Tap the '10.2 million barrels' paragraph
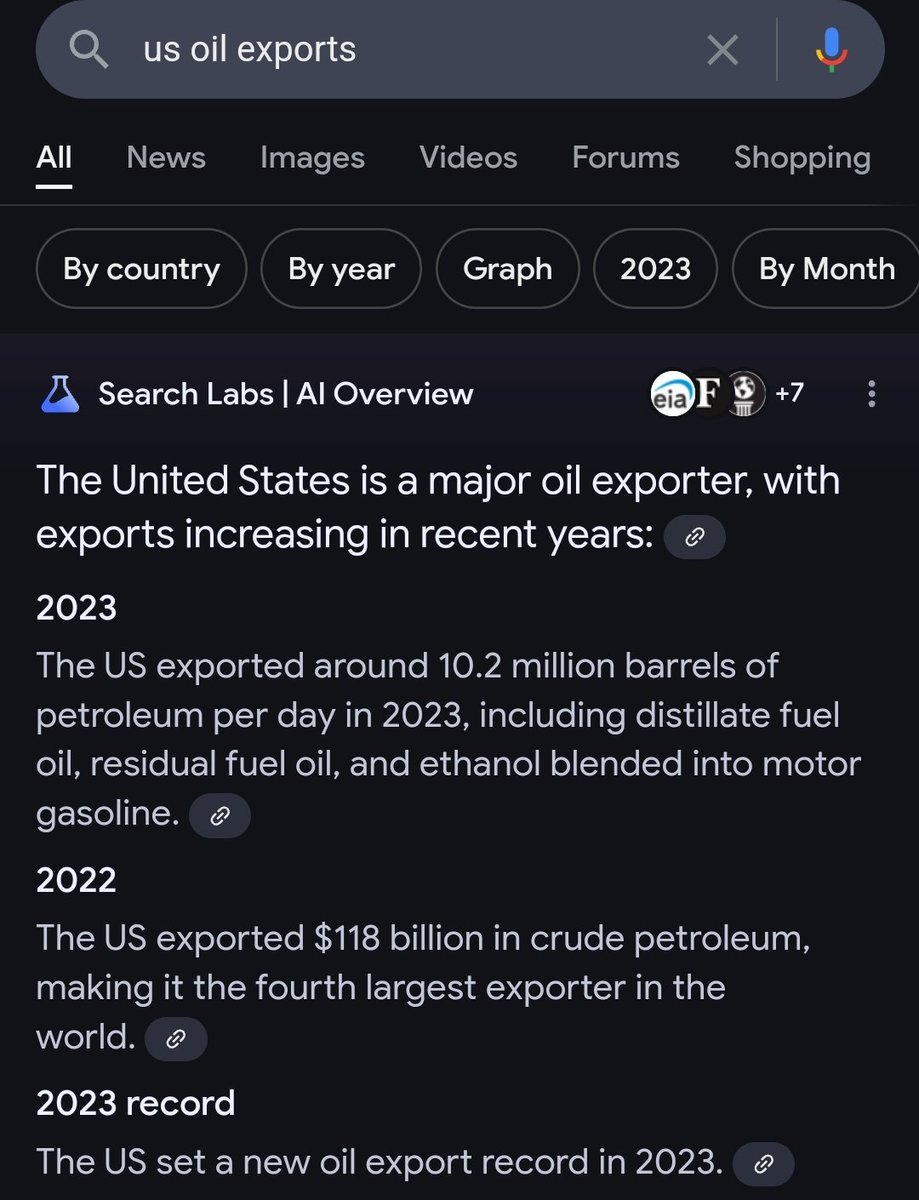The height and width of the screenshot is (1200, 919). 448,740
